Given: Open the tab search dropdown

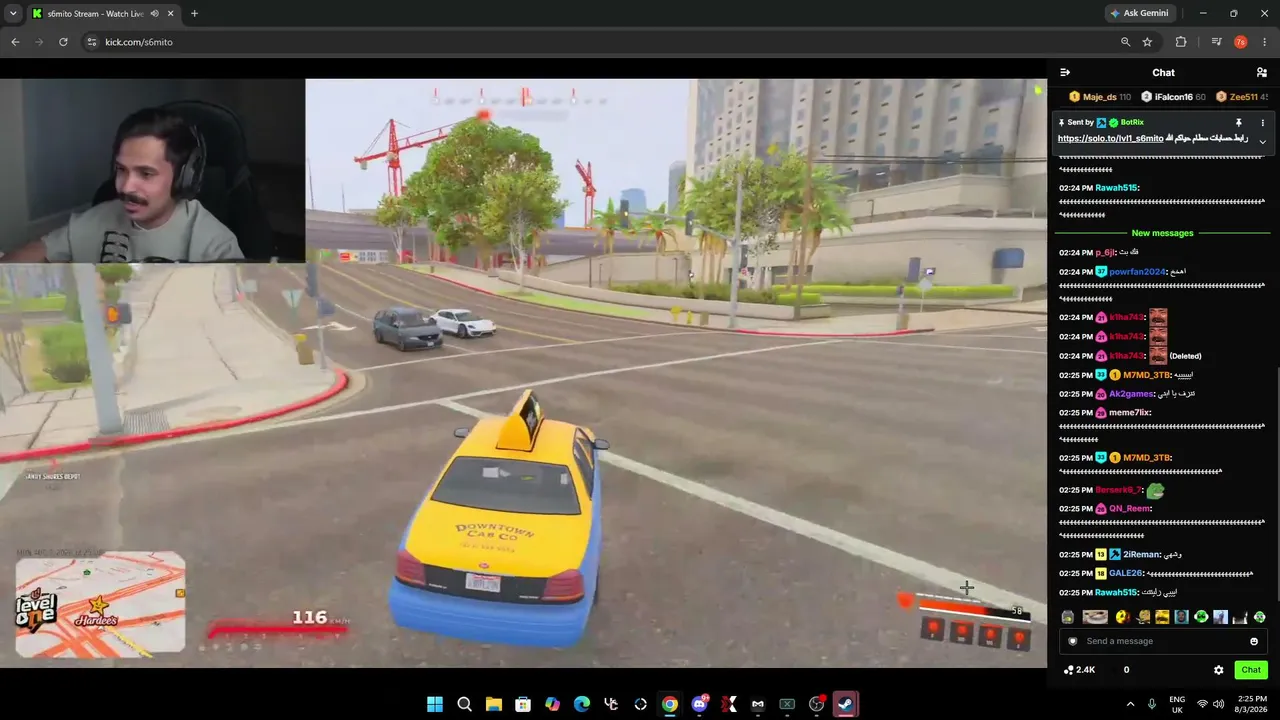Looking at the screenshot, I should click(13, 14).
